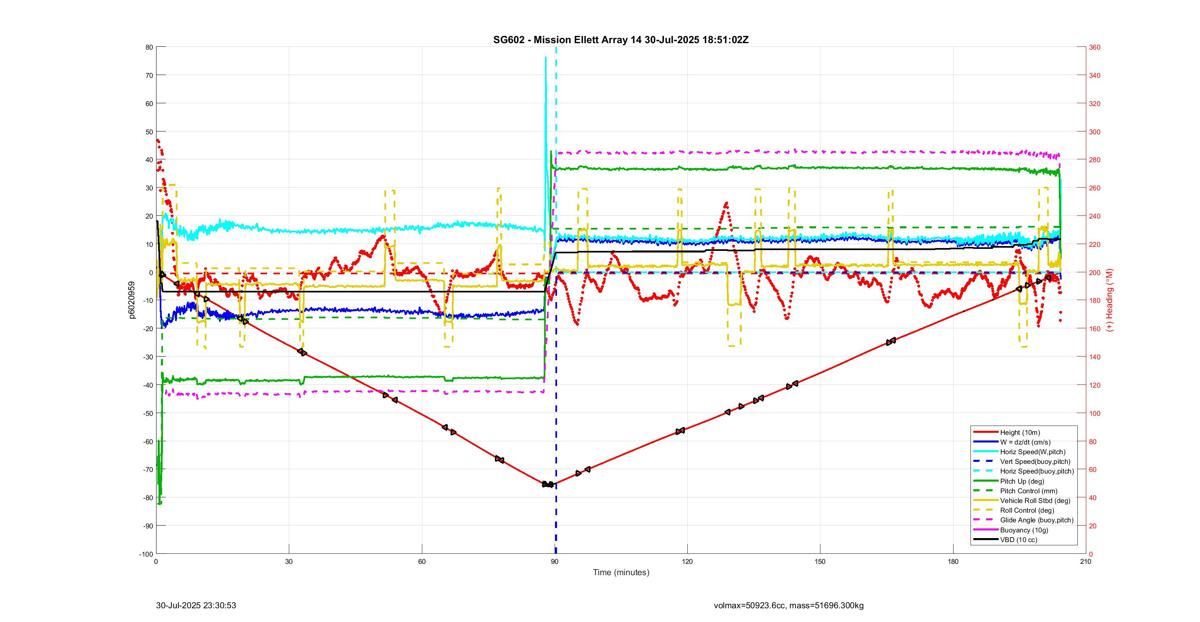
Task: Click tick label '60' on the time axis
Action: (421, 562)
